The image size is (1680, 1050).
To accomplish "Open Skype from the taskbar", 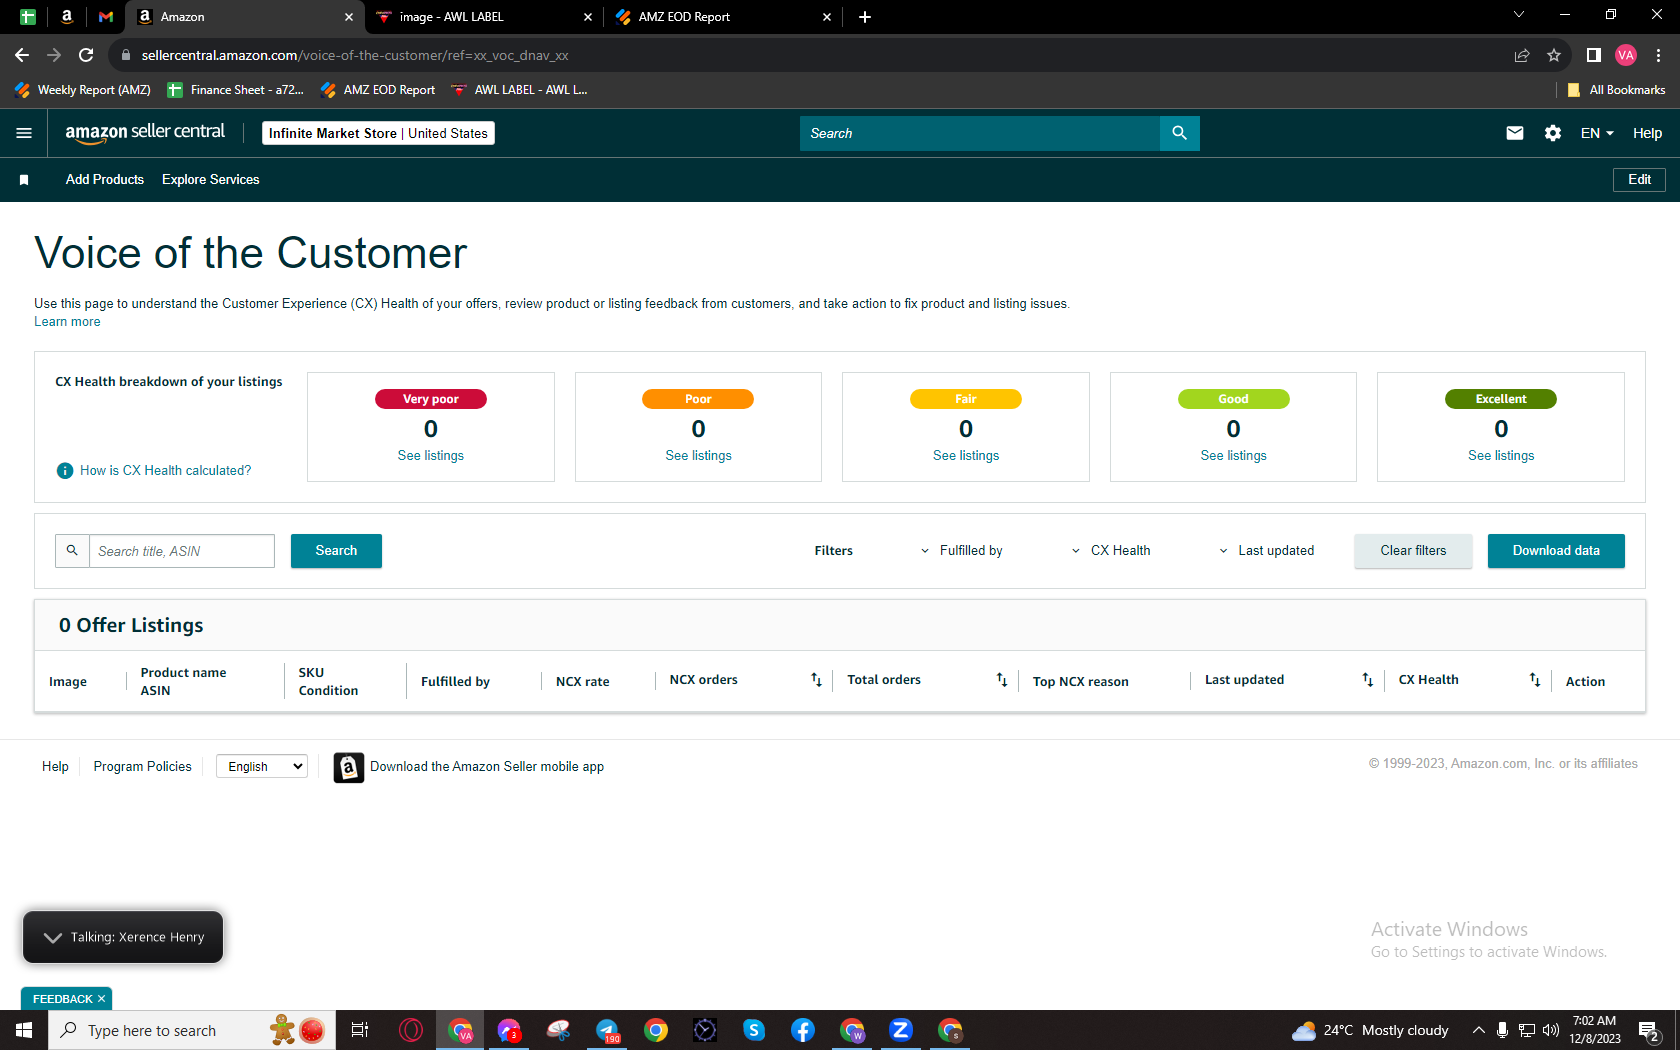I will tap(754, 1030).
